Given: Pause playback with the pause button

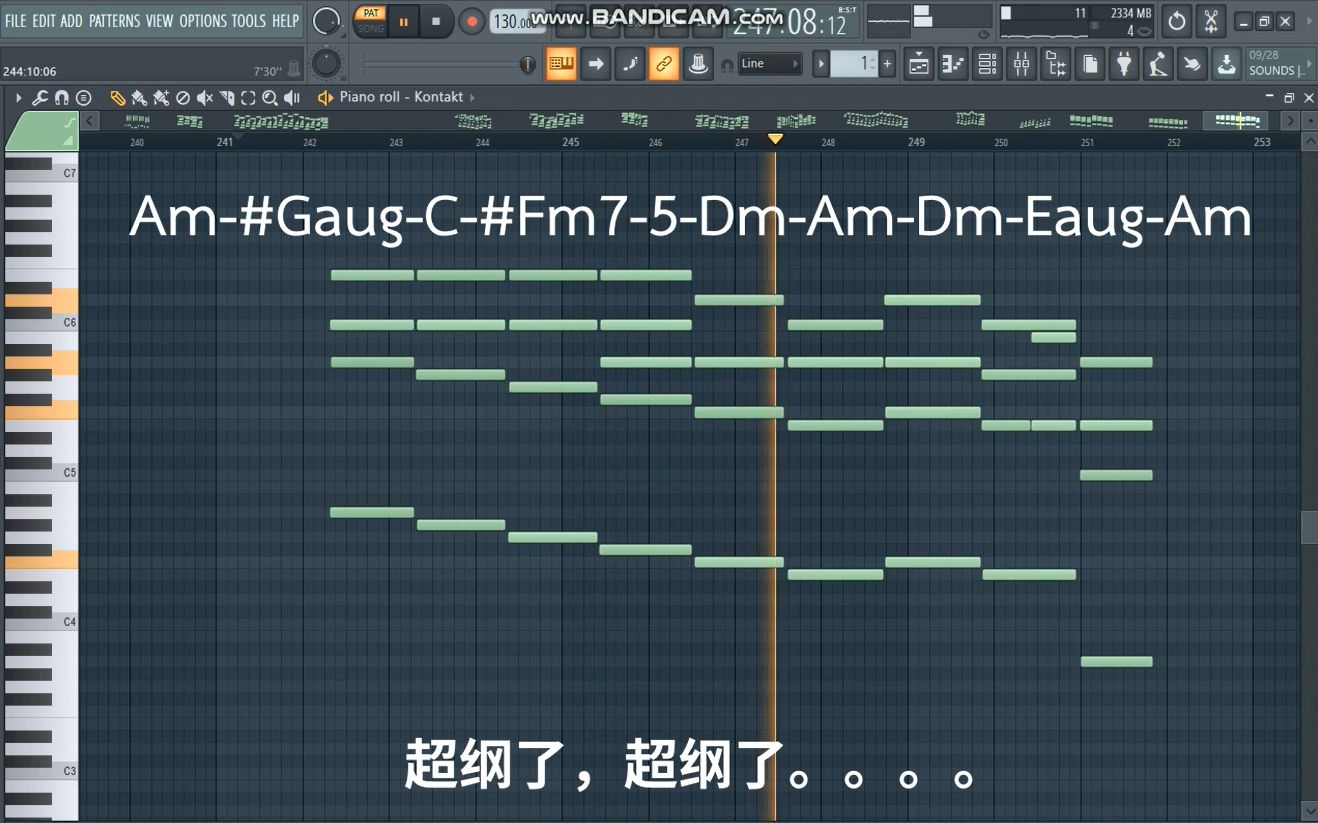Looking at the screenshot, I should (404, 20).
